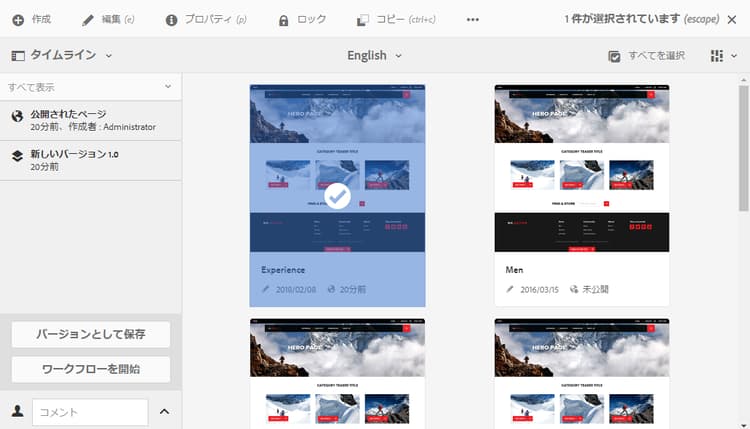Click 1件が選択されています (escape) label
The height and width of the screenshot is (429, 750).
(x=641, y=19)
